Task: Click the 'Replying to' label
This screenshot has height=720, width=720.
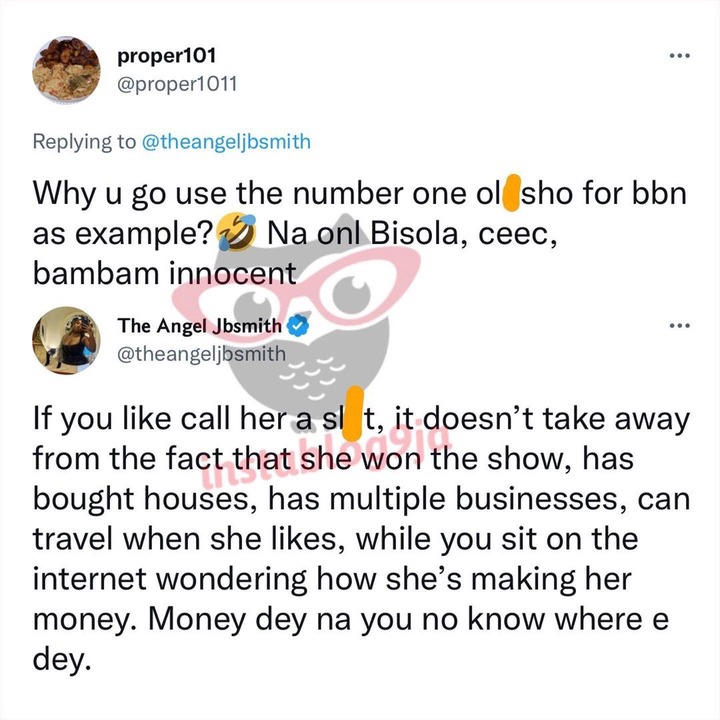Action: pyautogui.click(x=84, y=142)
